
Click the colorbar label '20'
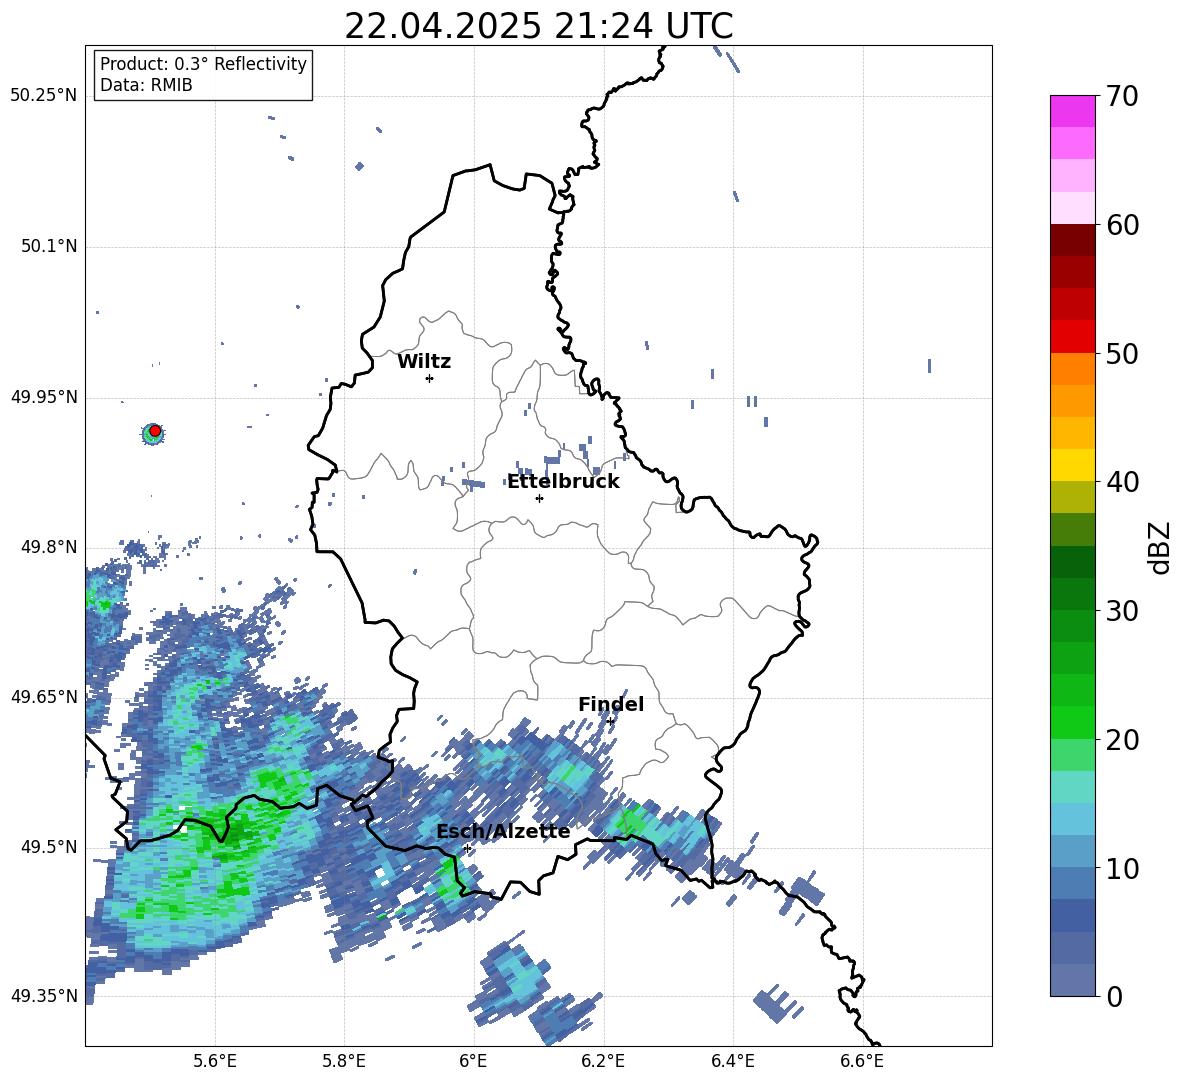click(x=1122, y=740)
